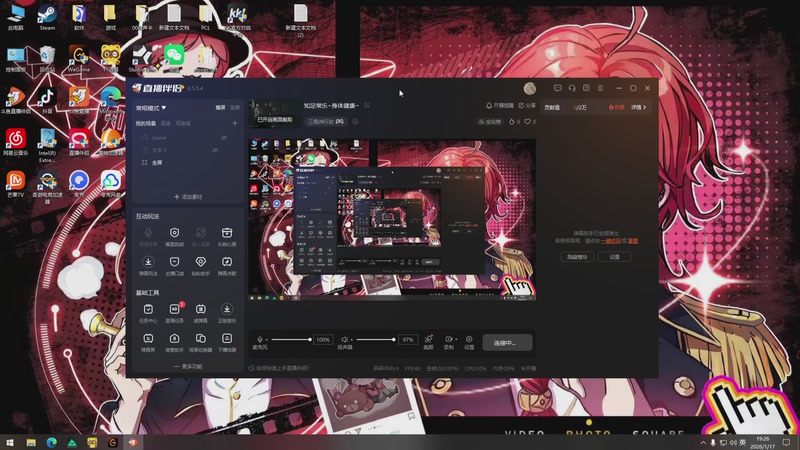Viewport: 800px width, 450px height.
Task: Click the 100% microphone volume field
Action: 323,340
